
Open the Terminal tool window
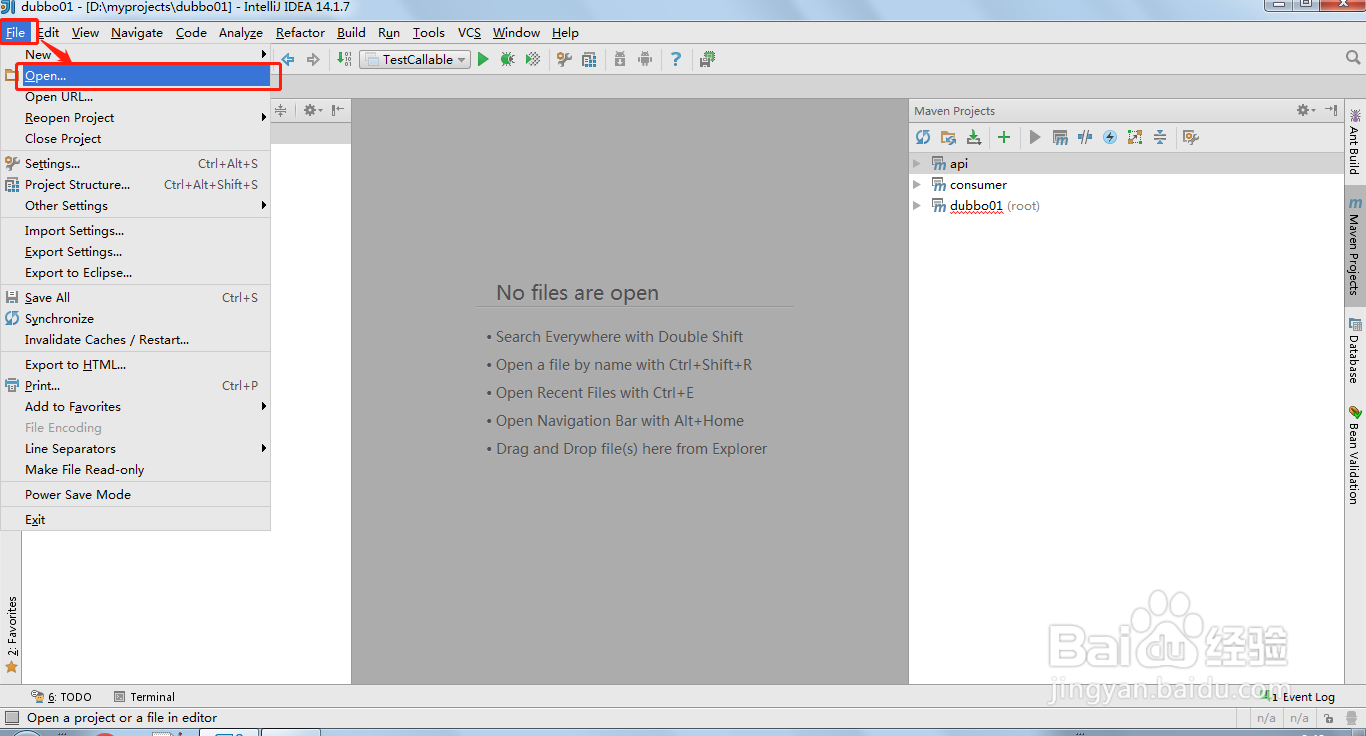(145, 697)
